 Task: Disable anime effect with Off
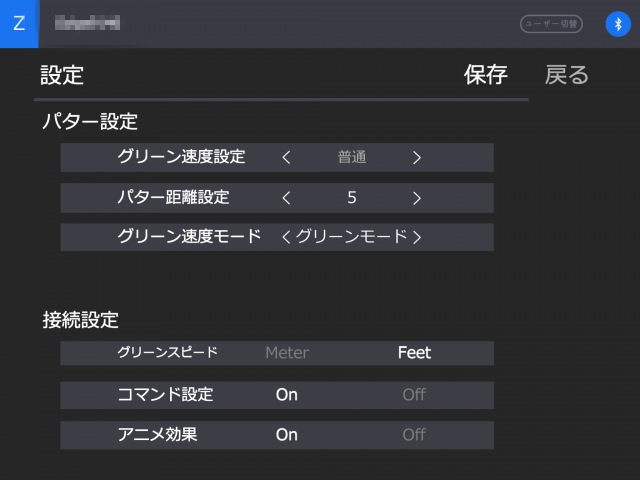[414, 435]
